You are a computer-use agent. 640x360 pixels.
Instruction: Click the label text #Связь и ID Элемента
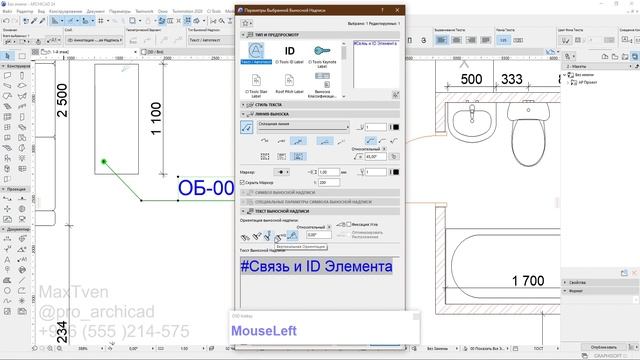point(316,266)
